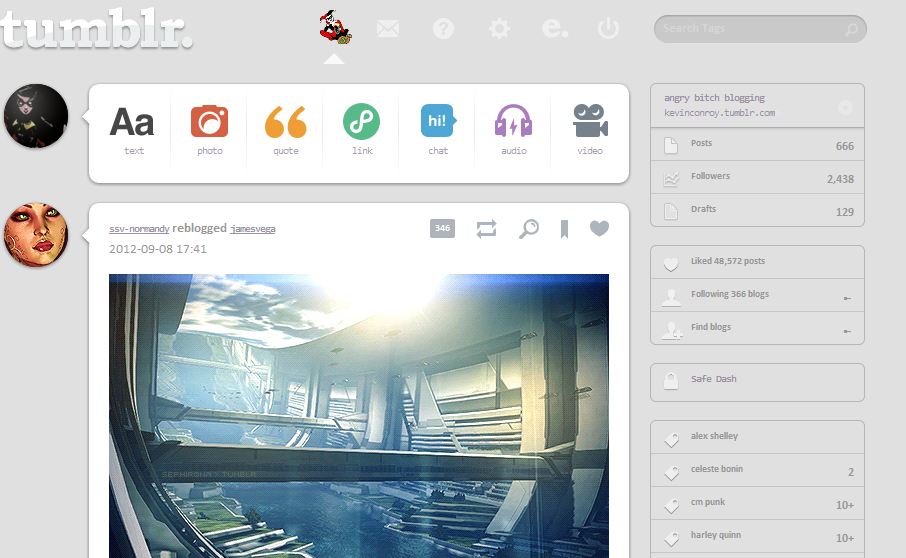Toggle Safe Dash
The height and width of the screenshot is (558, 906).
758,382
